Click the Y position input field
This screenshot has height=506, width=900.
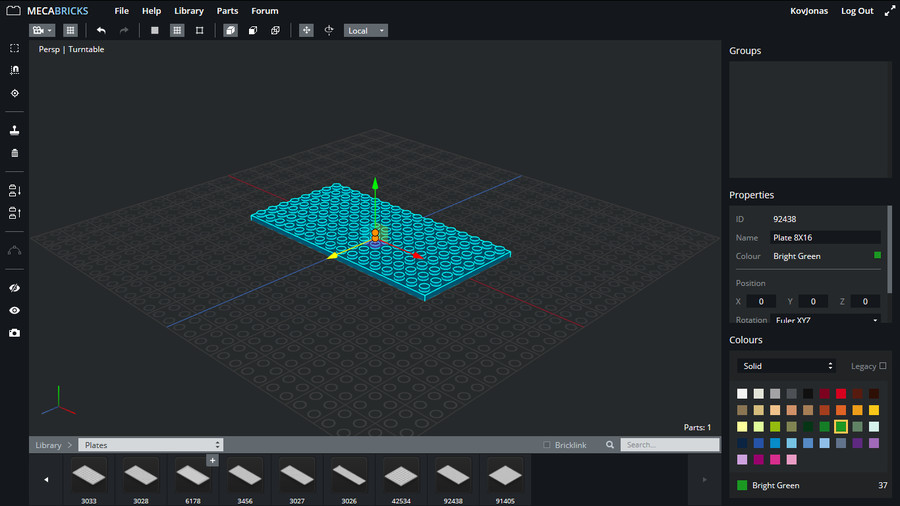pos(813,301)
